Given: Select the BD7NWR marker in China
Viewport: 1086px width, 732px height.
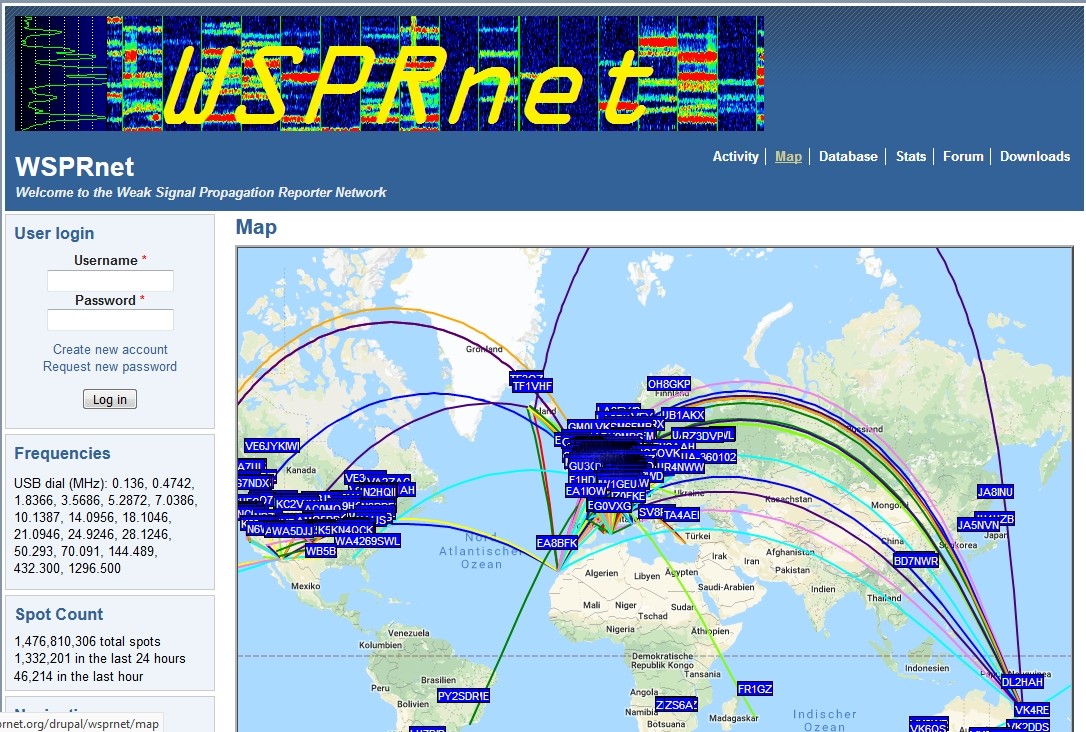Looking at the screenshot, I should (914, 561).
